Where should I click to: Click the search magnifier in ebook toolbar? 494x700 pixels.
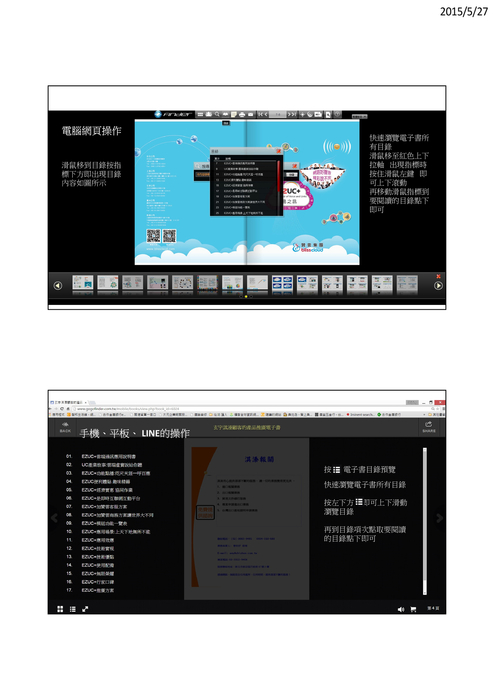pos(217,114)
